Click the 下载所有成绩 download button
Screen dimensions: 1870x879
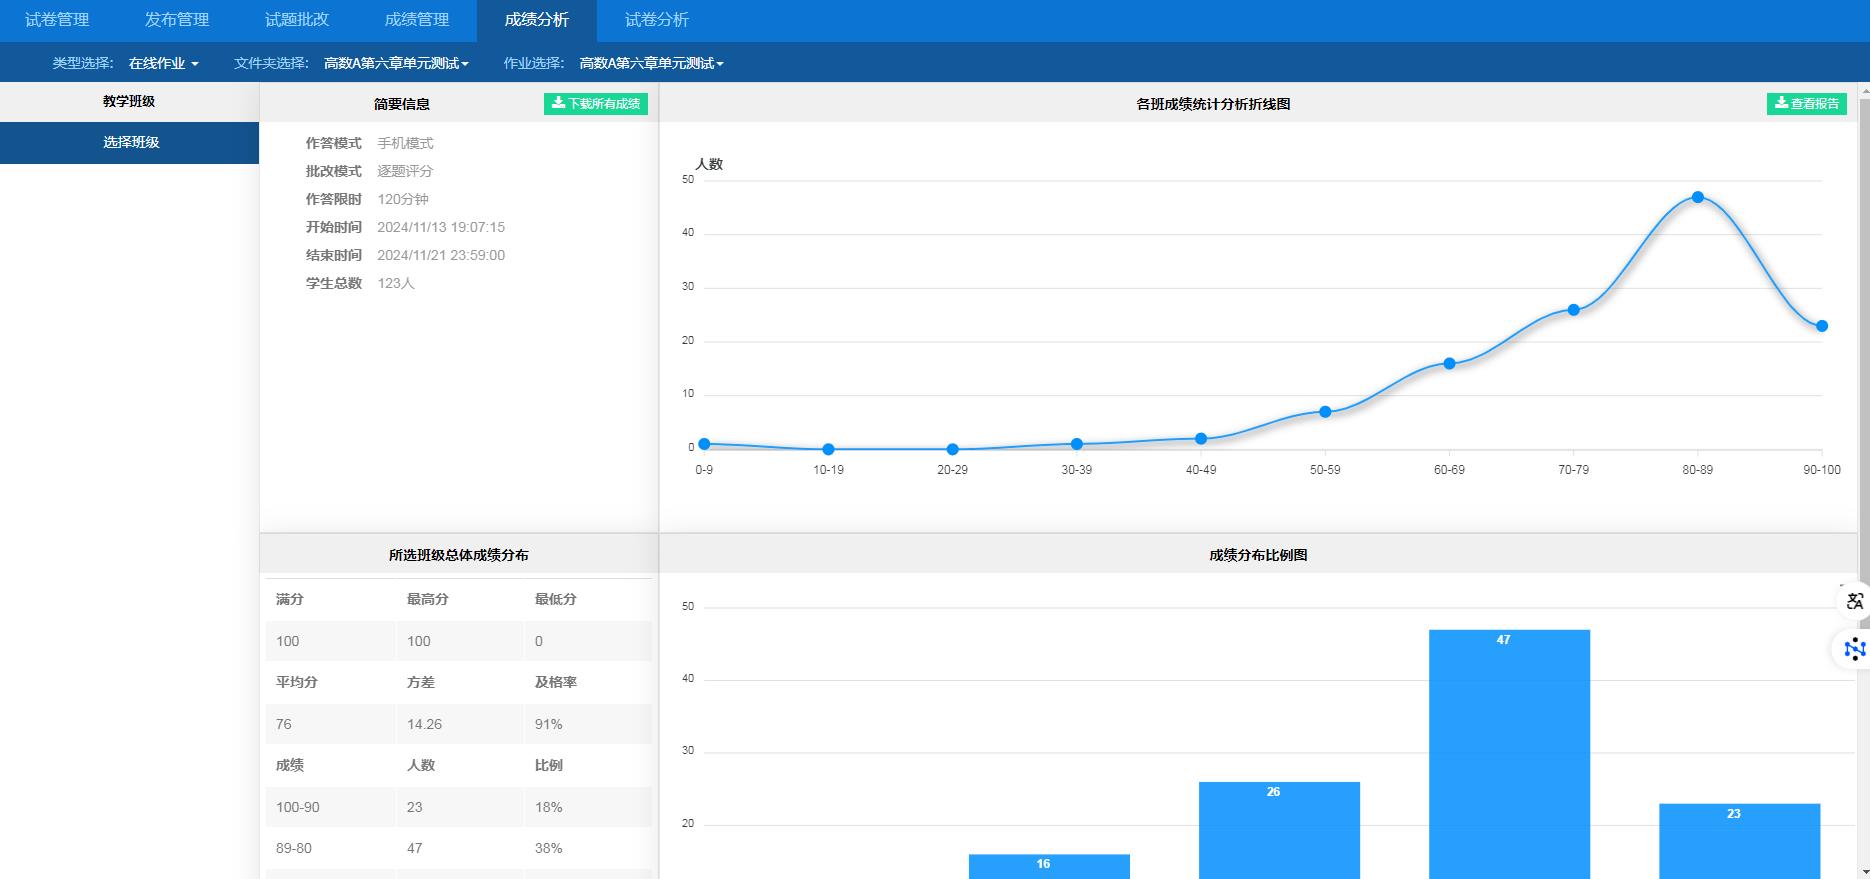click(596, 104)
